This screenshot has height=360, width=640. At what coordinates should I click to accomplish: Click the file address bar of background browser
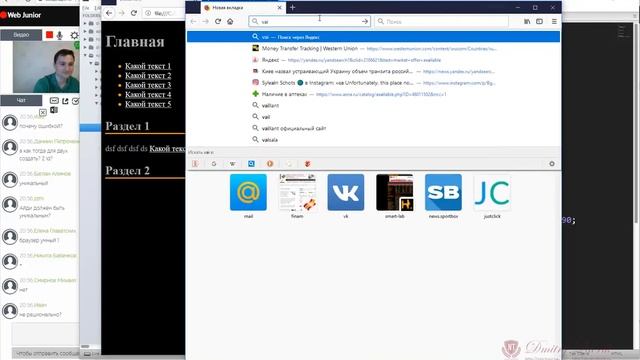coord(164,13)
